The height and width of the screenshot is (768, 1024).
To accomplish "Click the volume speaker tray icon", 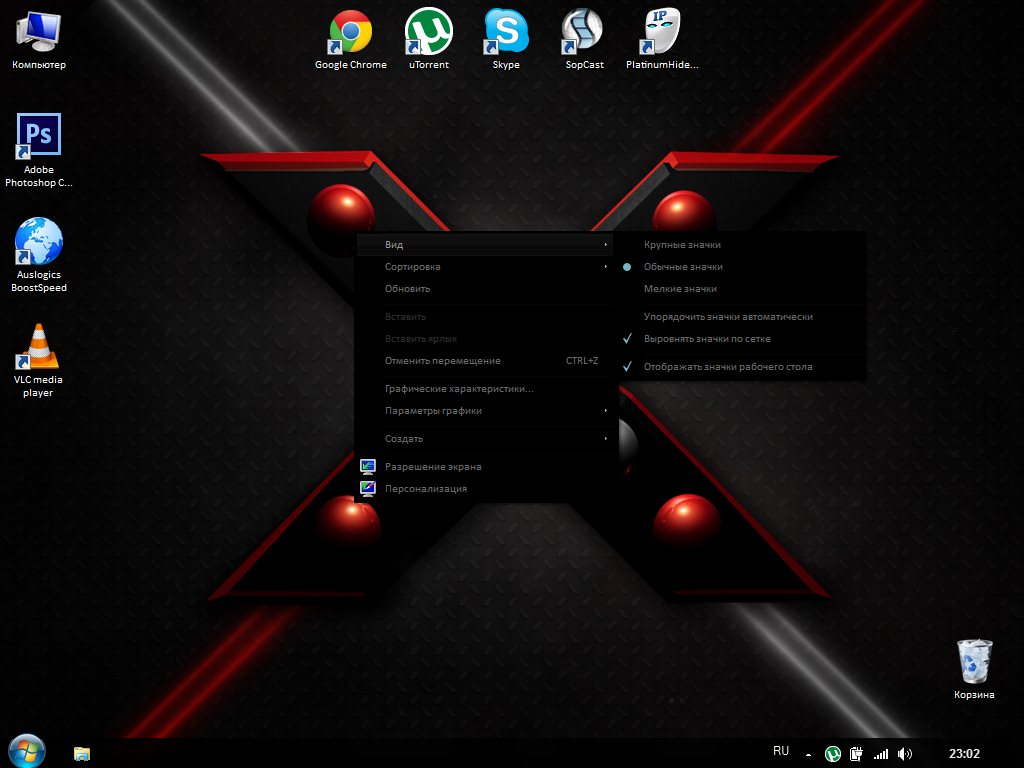I will click(905, 754).
